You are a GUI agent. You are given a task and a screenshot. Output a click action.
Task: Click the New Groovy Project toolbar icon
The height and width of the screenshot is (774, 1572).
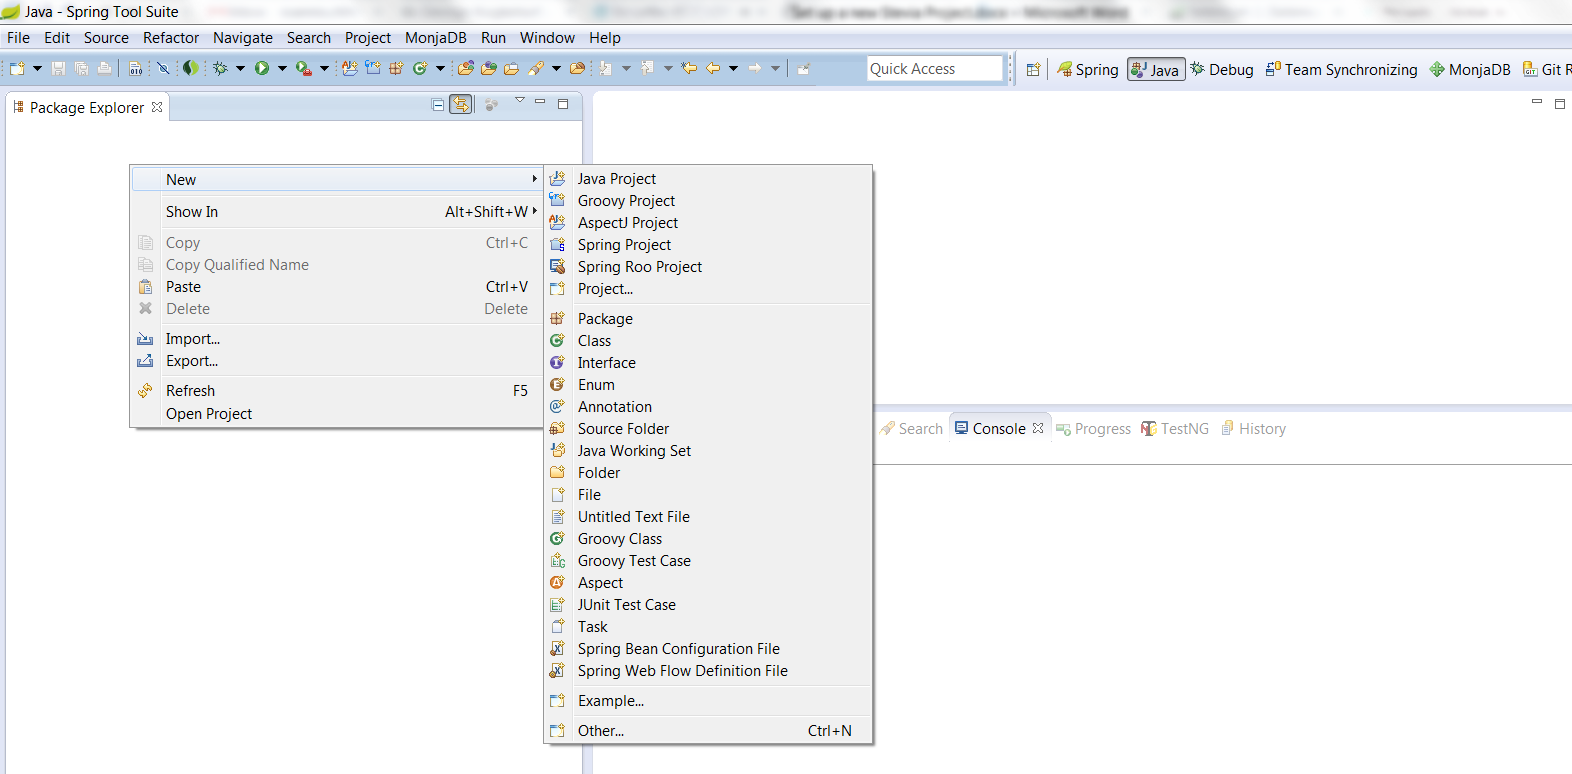[x=372, y=68]
